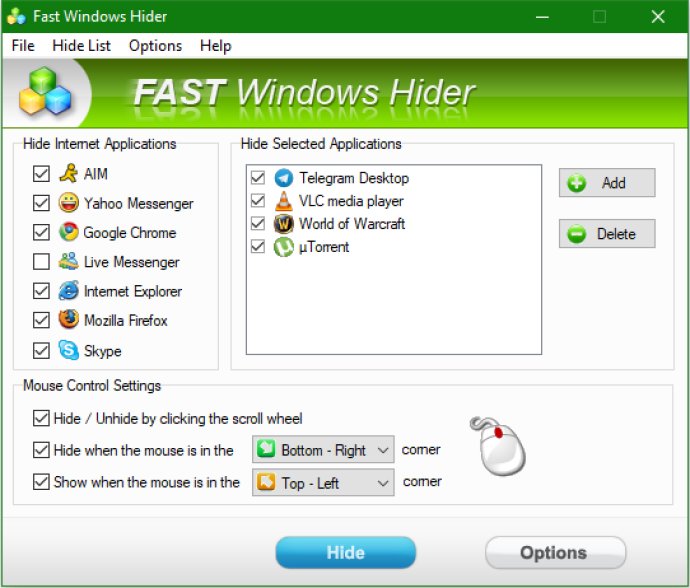The width and height of the screenshot is (690, 588).
Task: Click the AIM running man icon
Action: tap(69, 173)
